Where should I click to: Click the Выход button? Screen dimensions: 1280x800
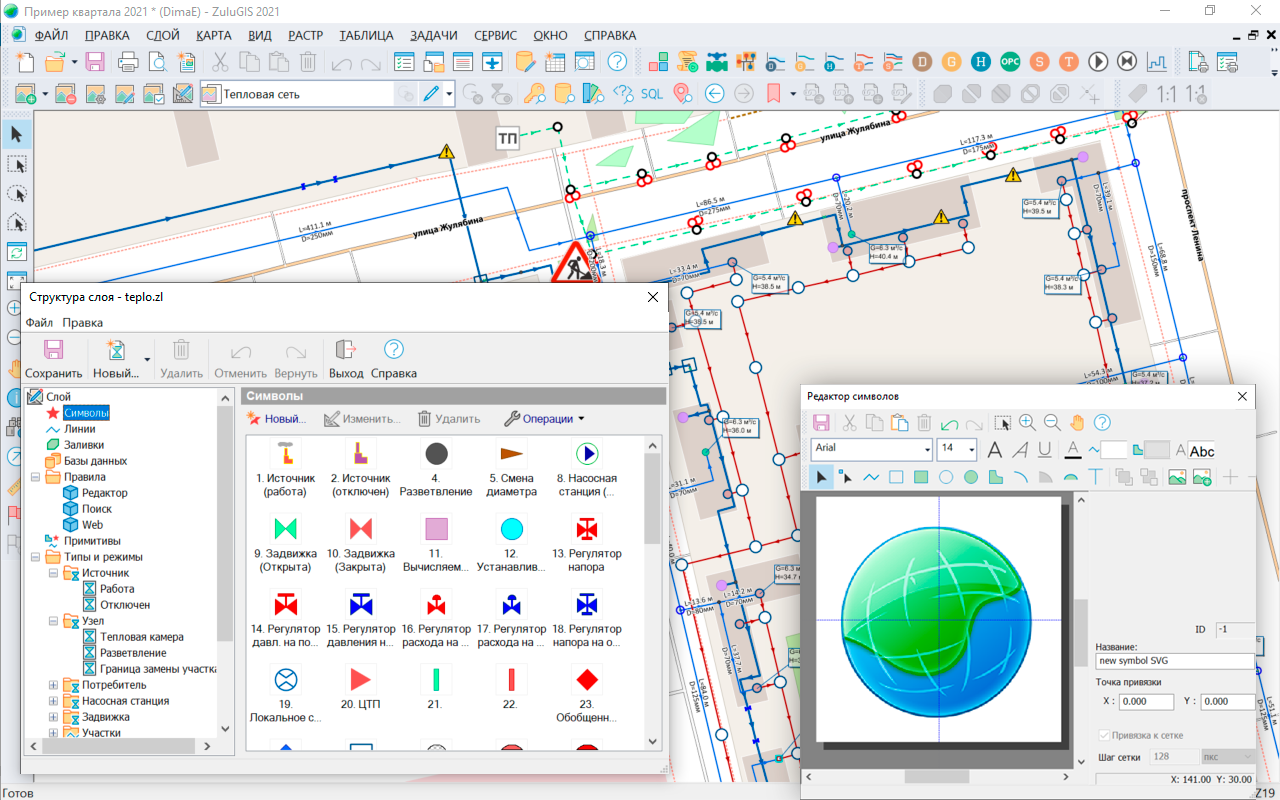coord(346,358)
